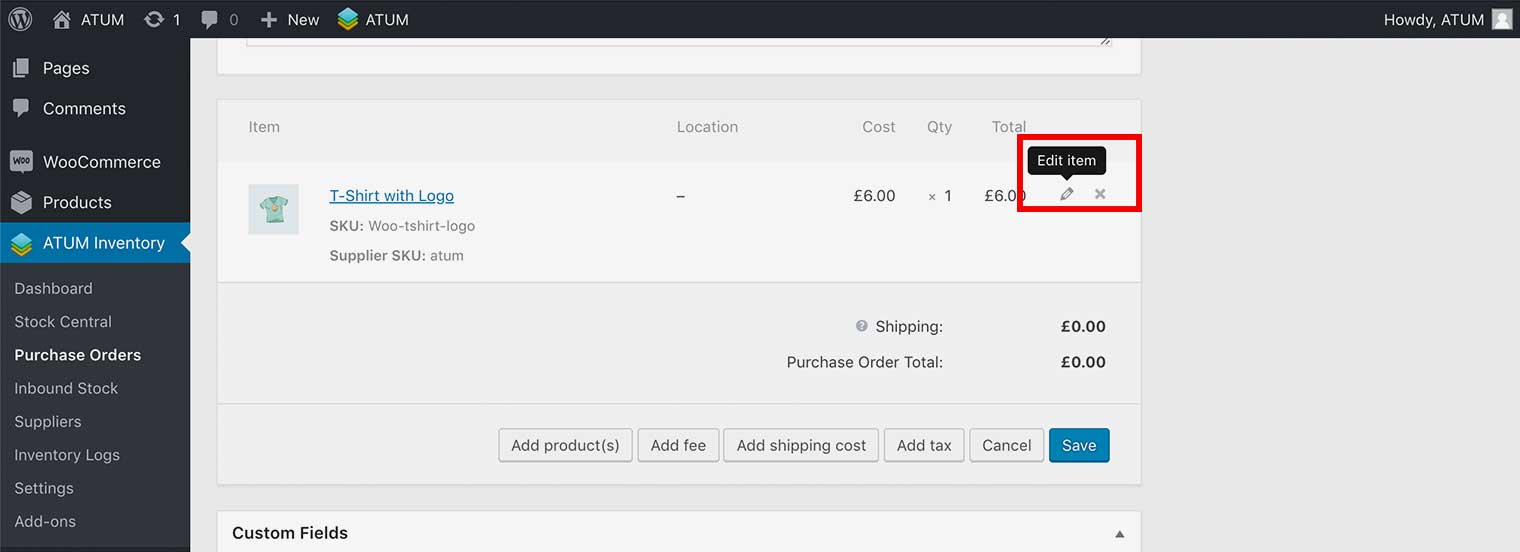Click the T-shirt product thumbnail
Viewport: 1520px width, 552px height.
click(x=273, y=209)
